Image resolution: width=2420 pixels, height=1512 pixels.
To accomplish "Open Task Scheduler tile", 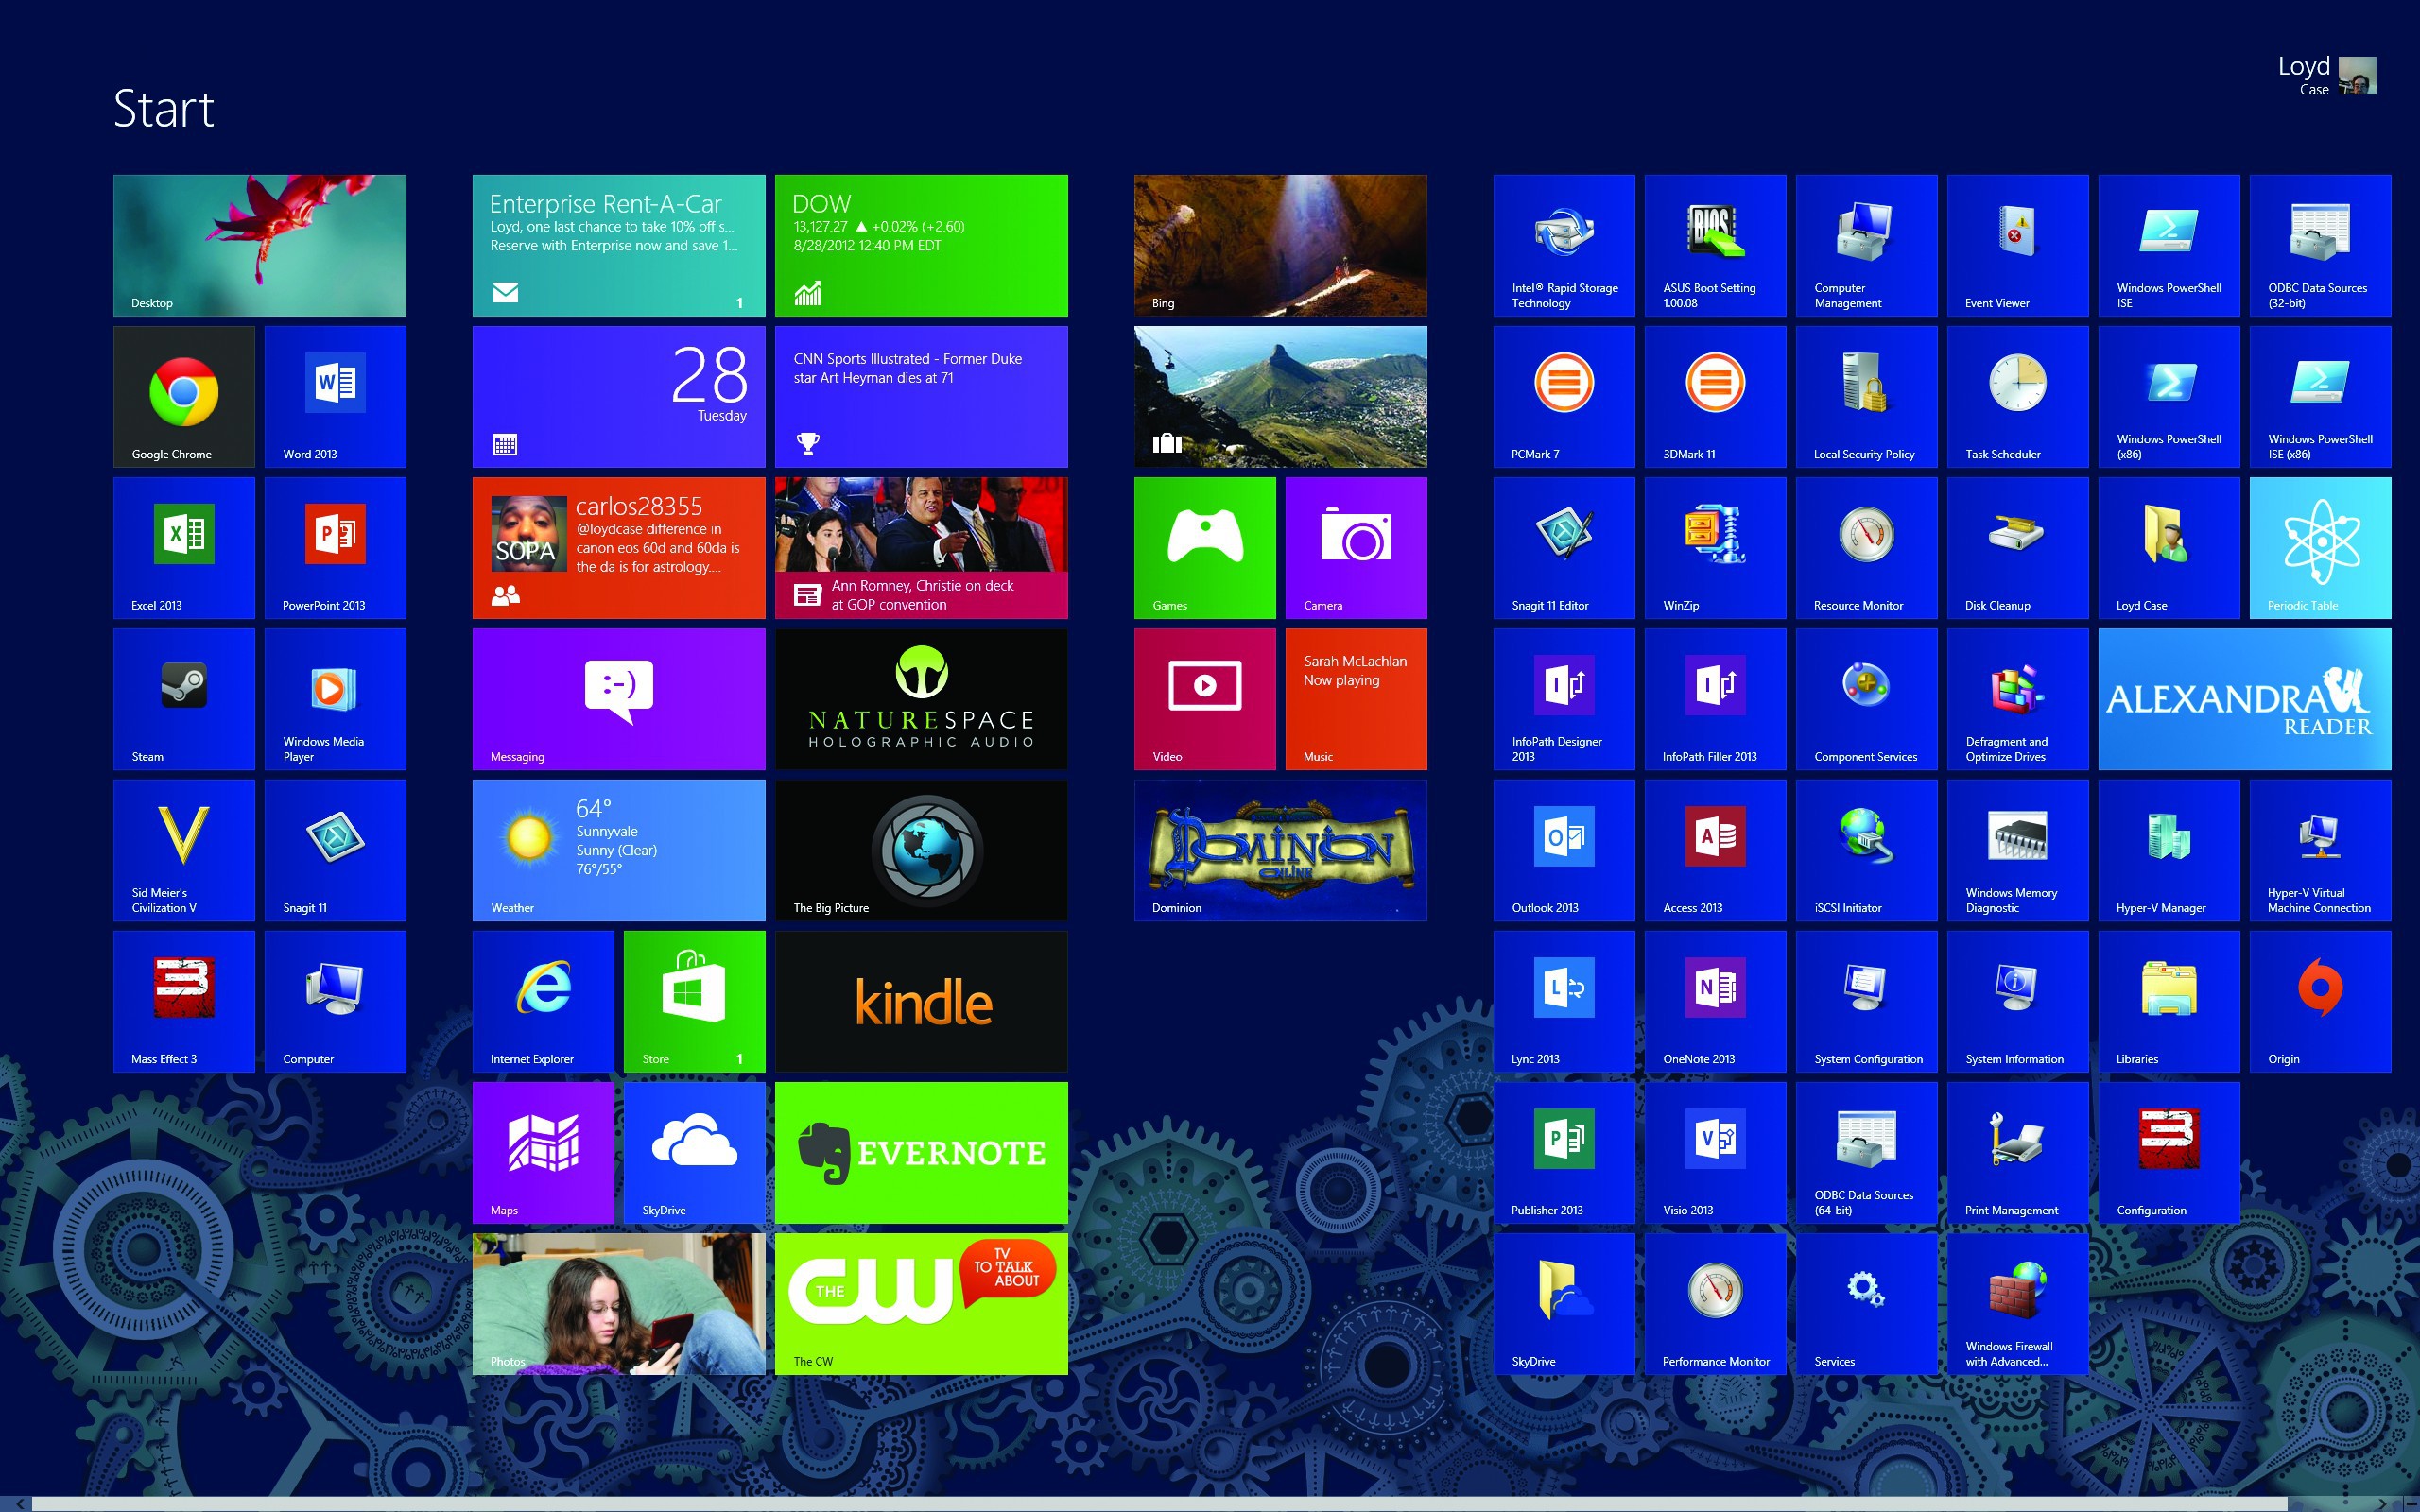I will [x=2017, y=397].
